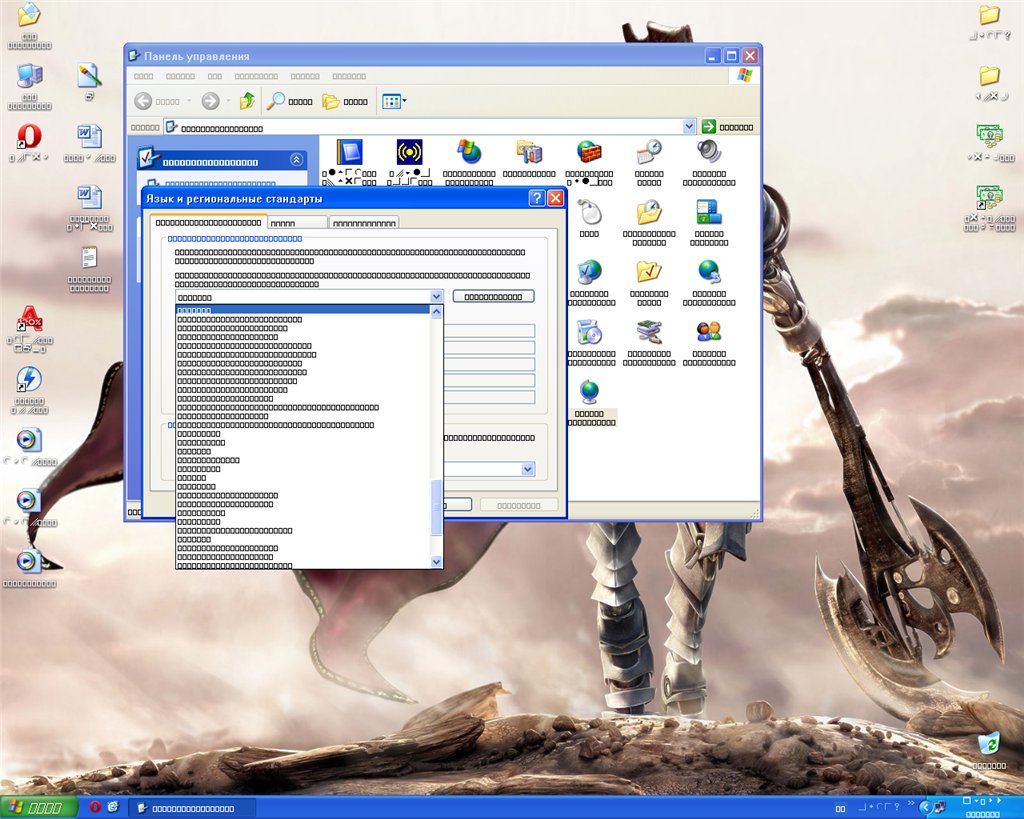Click the list scrollbar up arrow
Viewport: 1024px width, 819px height.
(436, 312)
